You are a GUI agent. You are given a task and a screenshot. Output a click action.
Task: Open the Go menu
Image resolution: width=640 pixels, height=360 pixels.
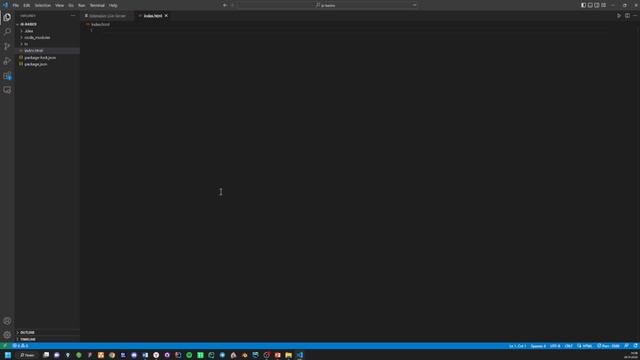(x=71, y=5)
